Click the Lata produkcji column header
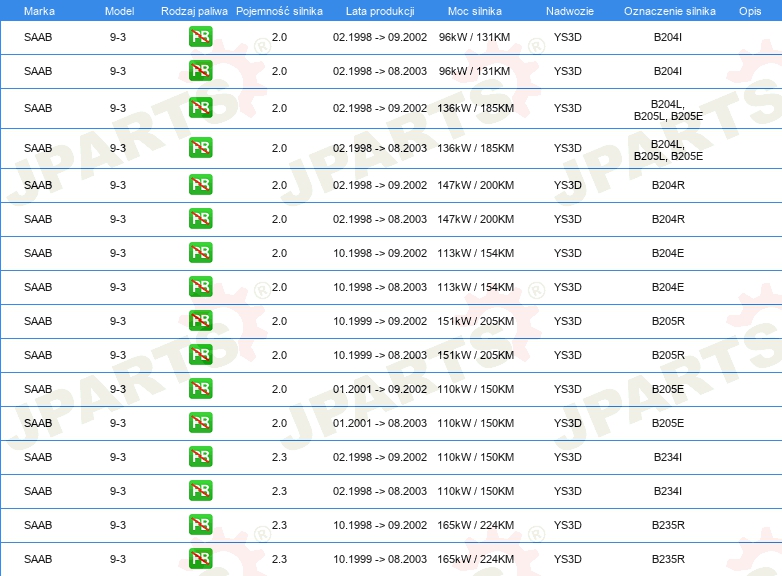This screenshot has height=576, width=782. pyautogui.click(x=380, y=11)
